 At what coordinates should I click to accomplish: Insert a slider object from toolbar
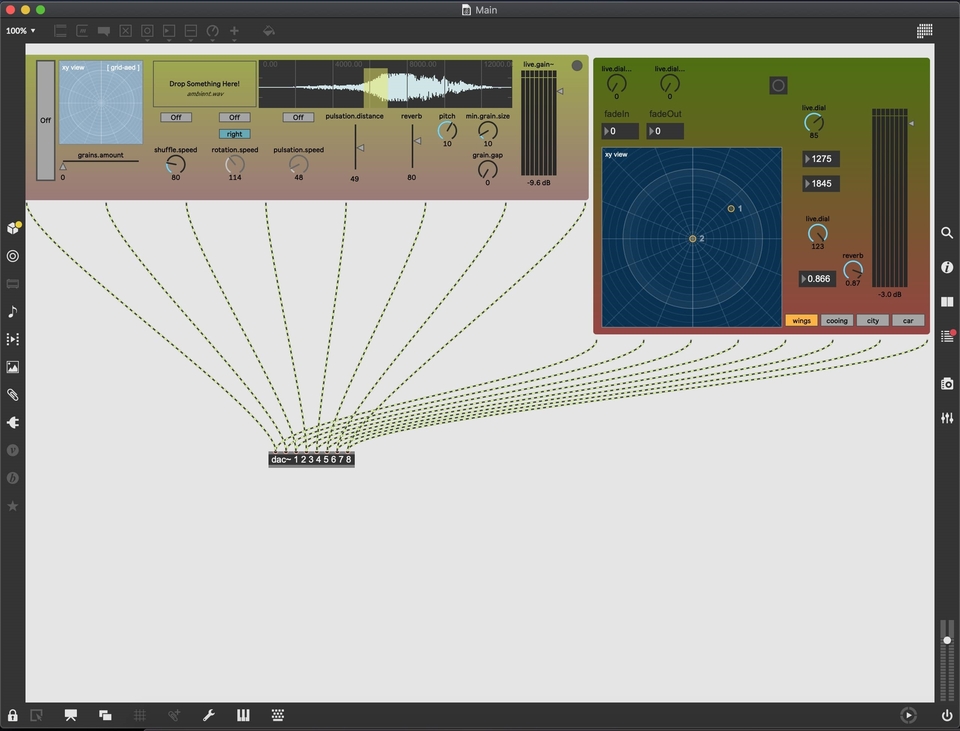[190, 31]
